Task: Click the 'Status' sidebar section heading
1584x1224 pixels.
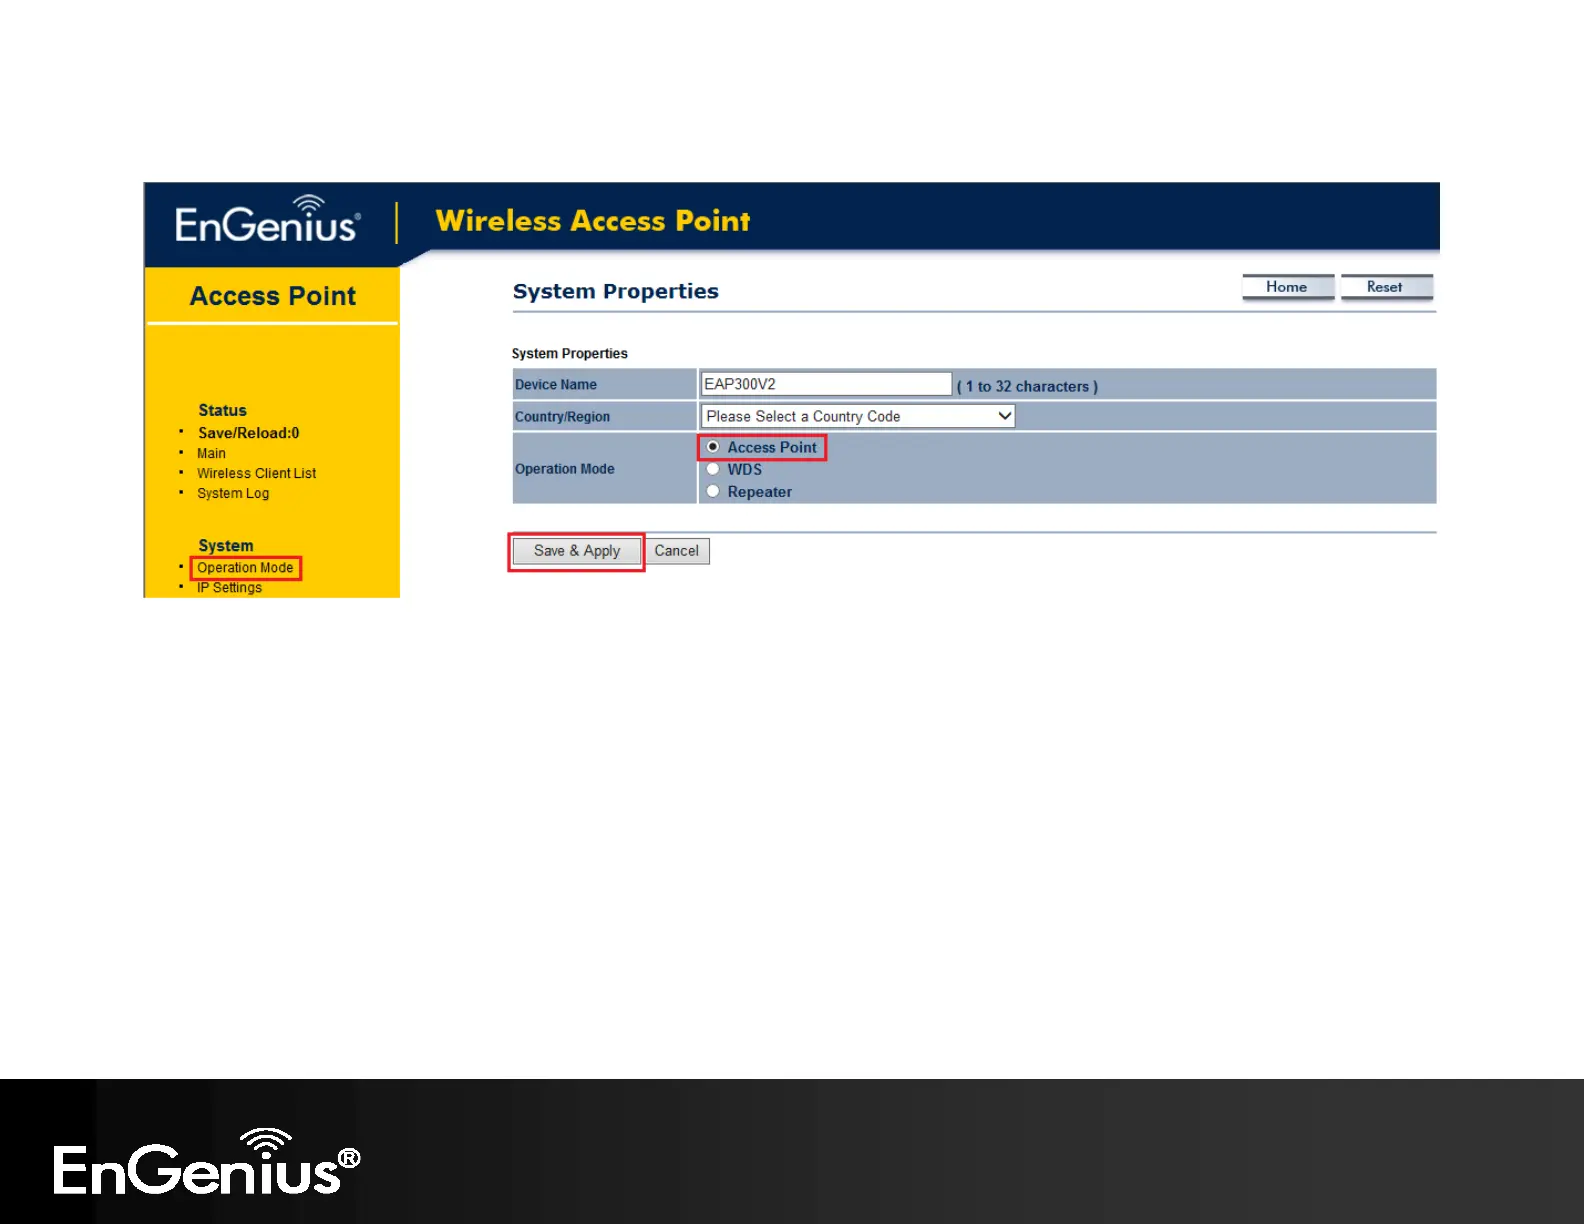Action: click(x=222, y=410)
